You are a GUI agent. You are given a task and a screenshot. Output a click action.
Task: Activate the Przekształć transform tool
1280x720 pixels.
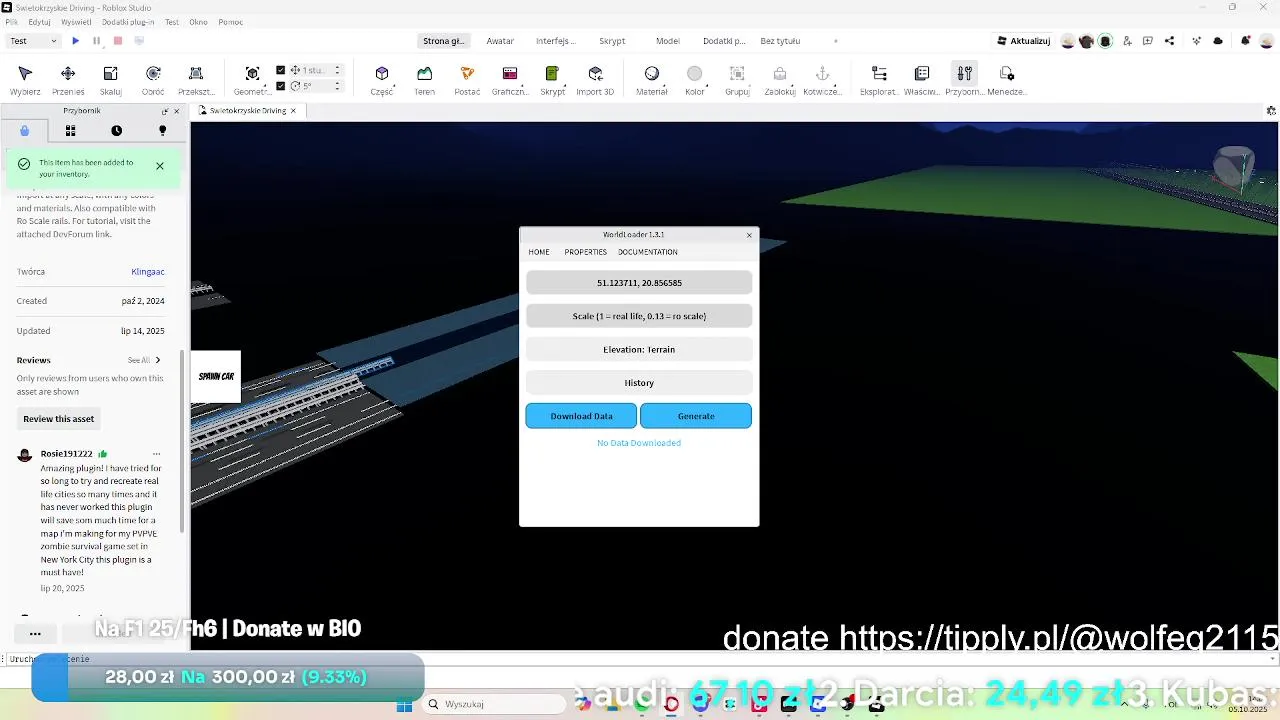click(196, 80)
